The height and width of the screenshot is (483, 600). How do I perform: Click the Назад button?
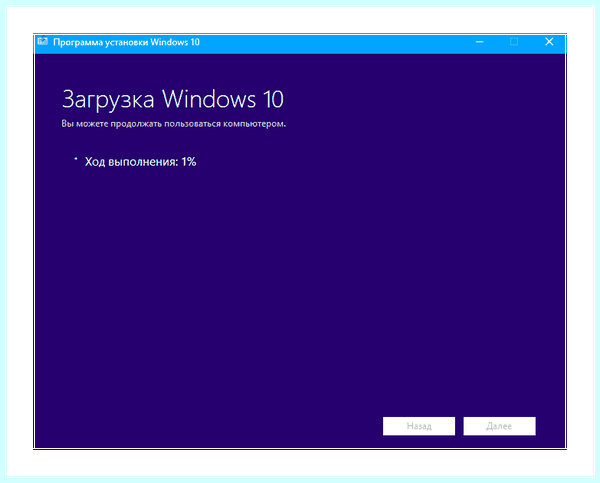(419, 426)
